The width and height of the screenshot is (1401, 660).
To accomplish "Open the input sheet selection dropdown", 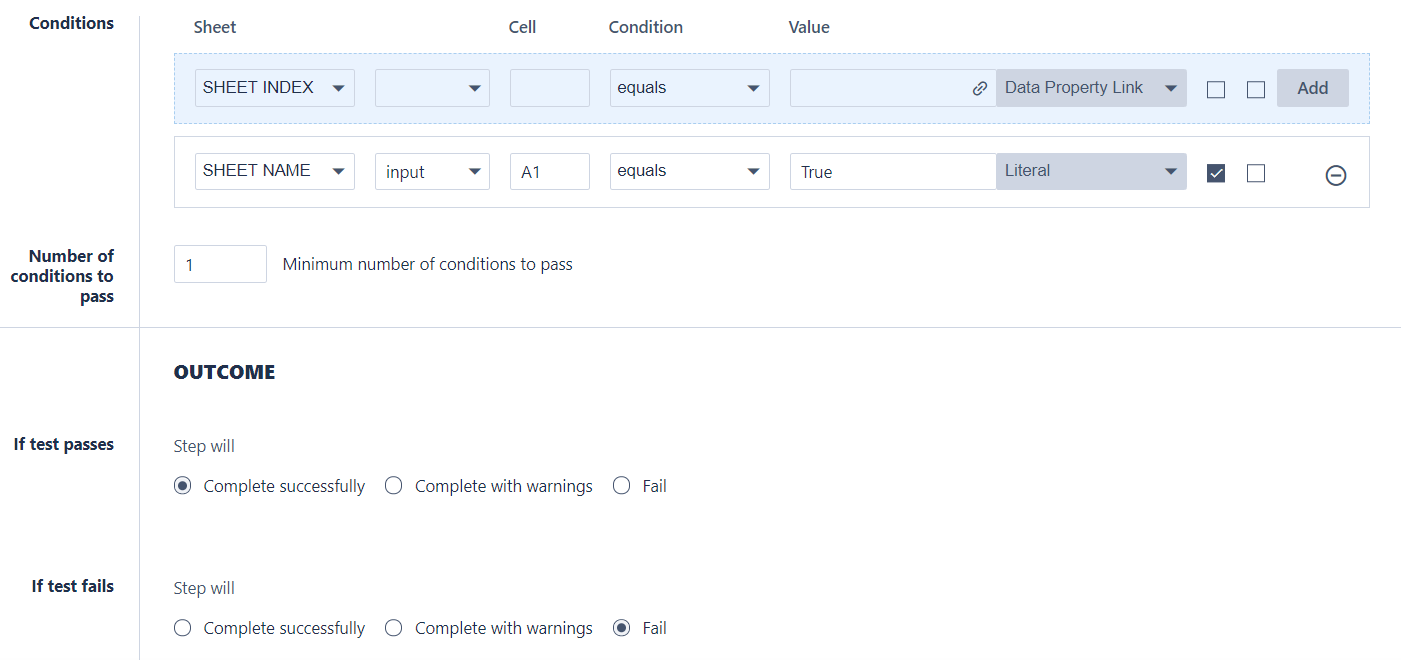I will tap(432, 171).
